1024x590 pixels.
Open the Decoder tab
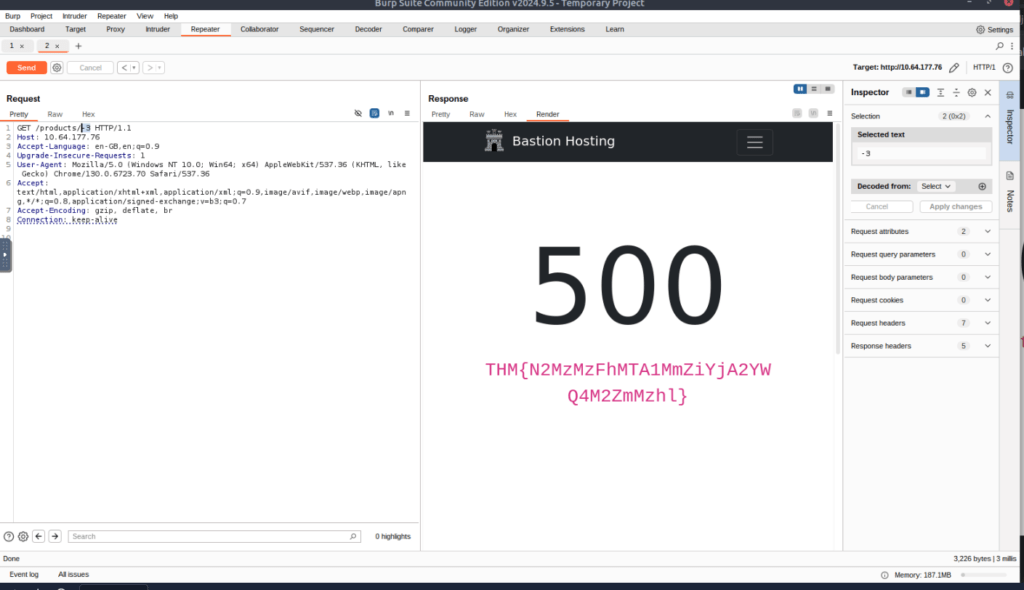click(368, 29)
